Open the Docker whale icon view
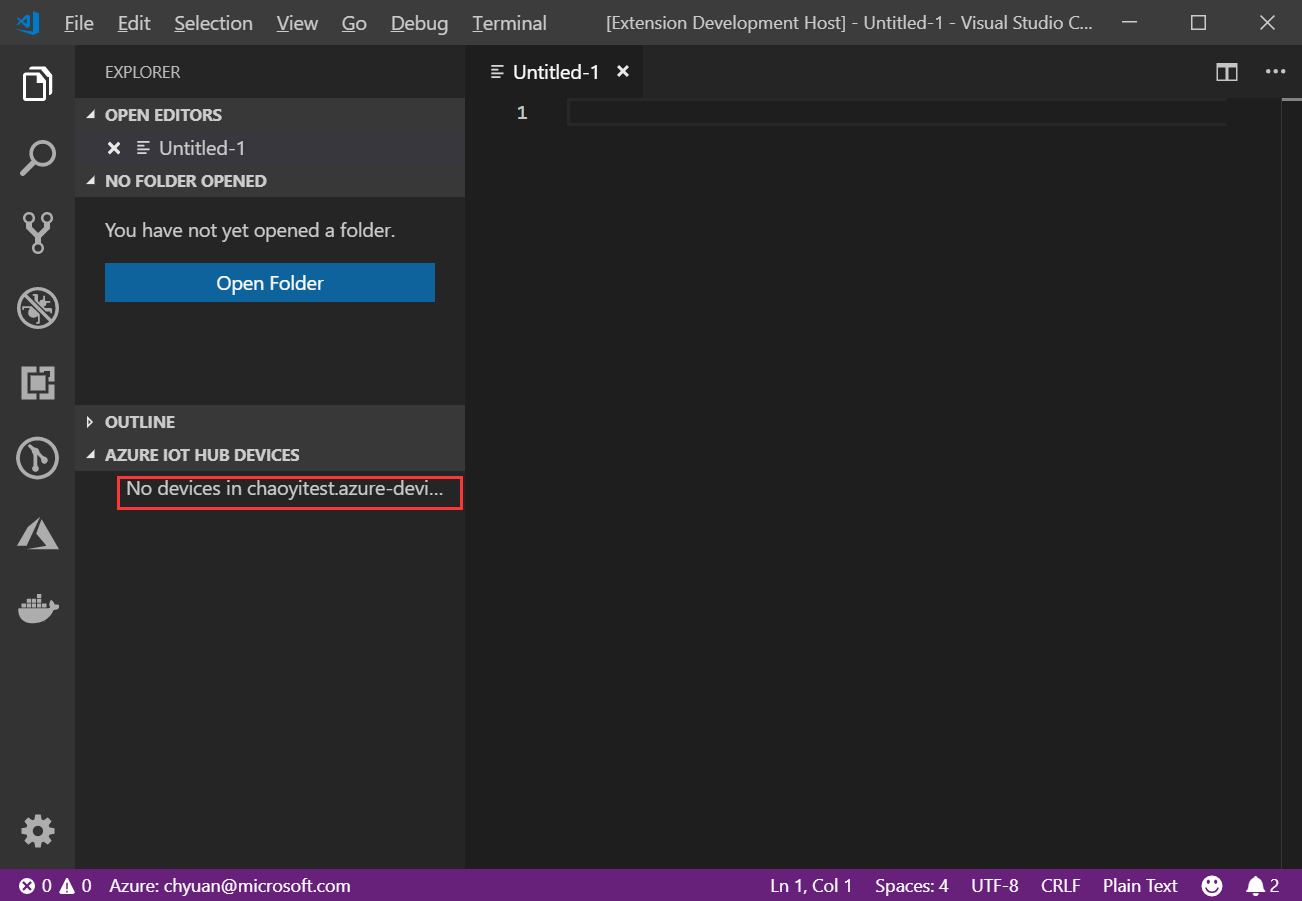This screenshot has height=901, width=1302. click(x=38, y=608)
